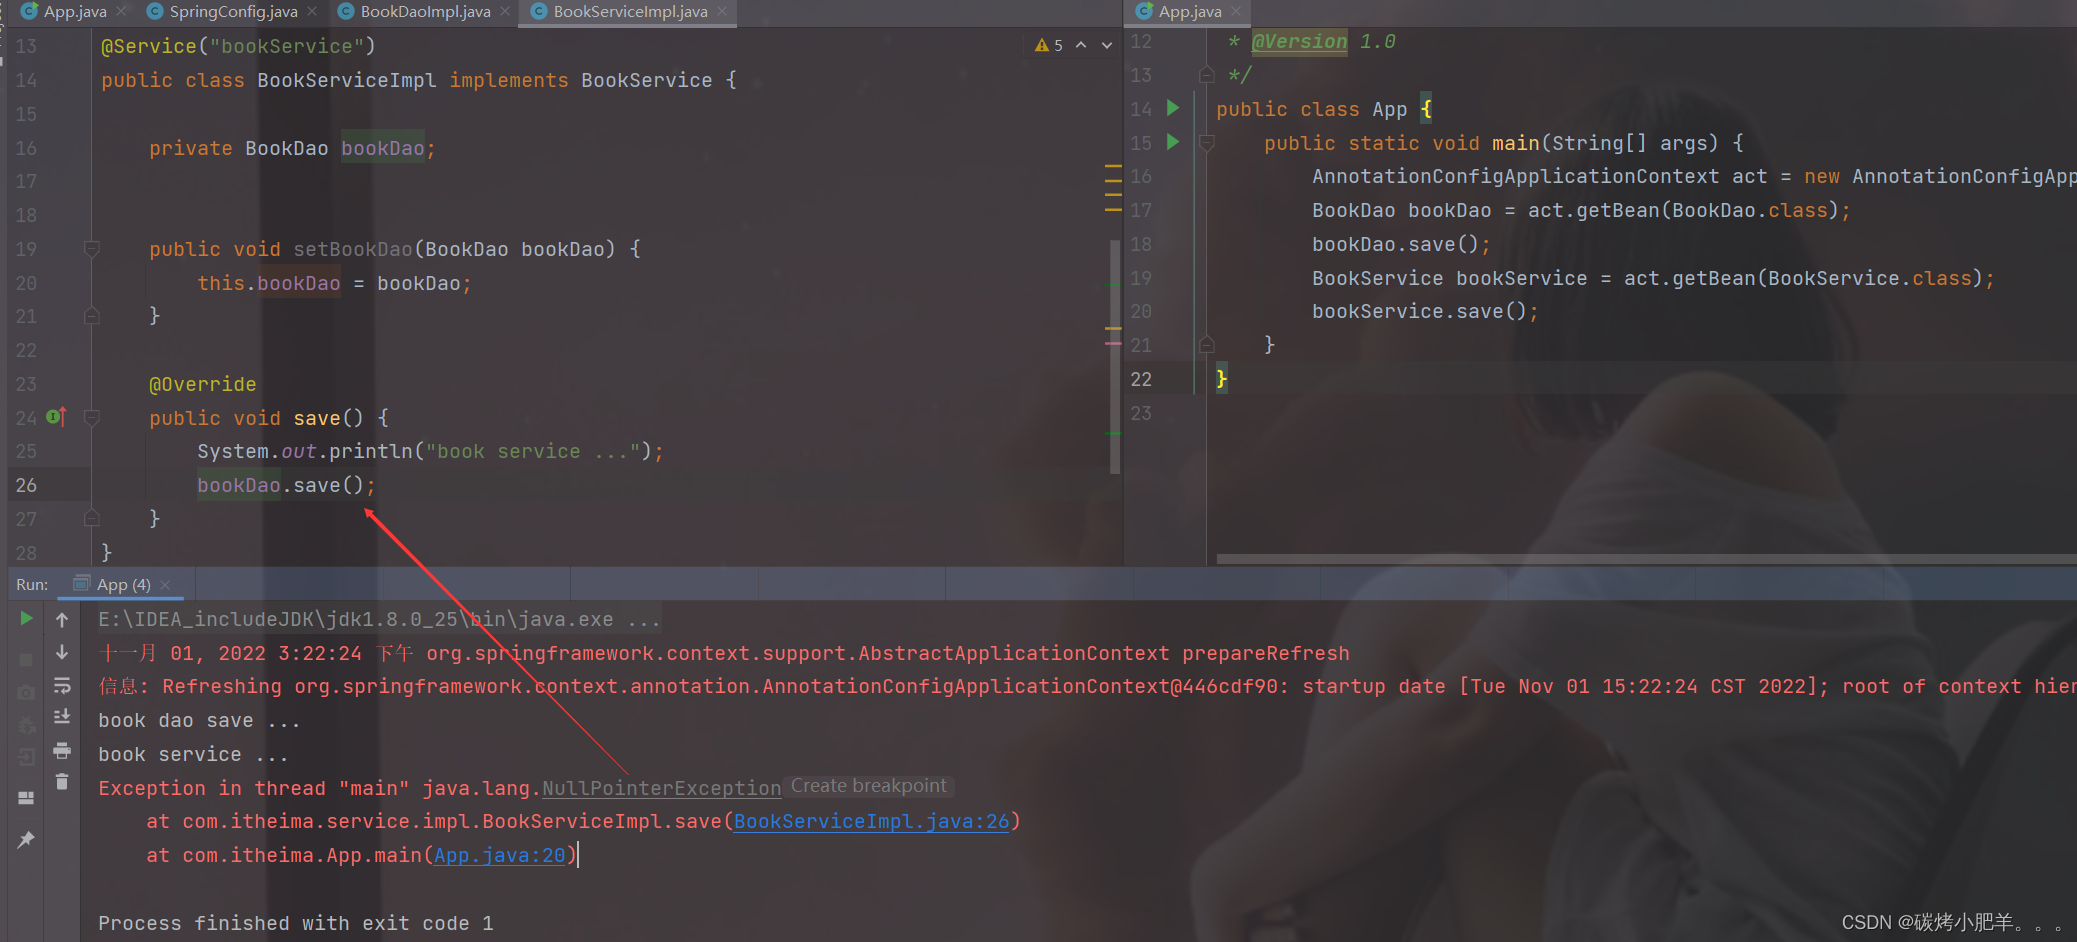
Task: Open the left App.java tab
Action: [x=75, y=12]
